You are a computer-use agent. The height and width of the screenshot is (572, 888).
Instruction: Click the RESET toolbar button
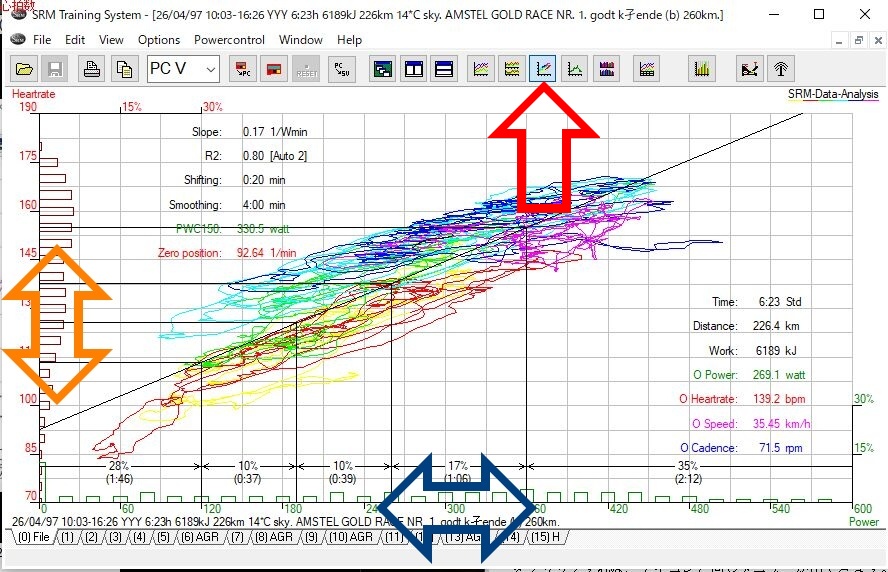[306, 69]
